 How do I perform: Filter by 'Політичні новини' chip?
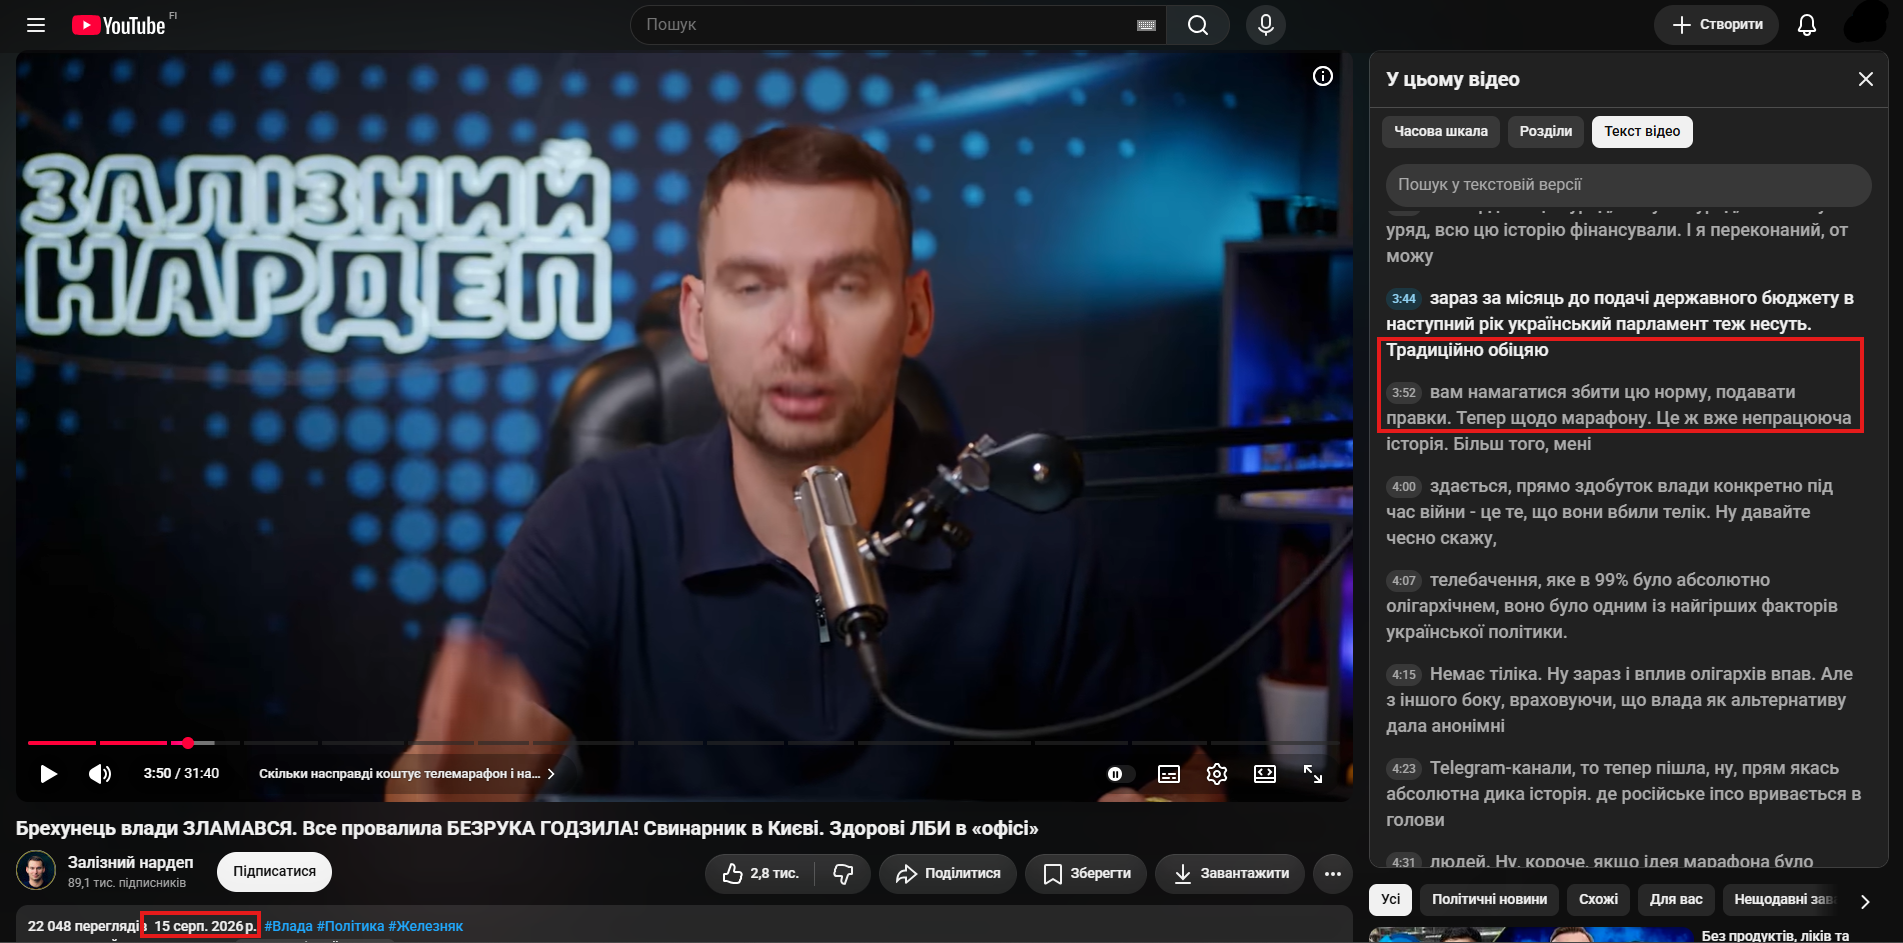click(x=1490, y=899)
